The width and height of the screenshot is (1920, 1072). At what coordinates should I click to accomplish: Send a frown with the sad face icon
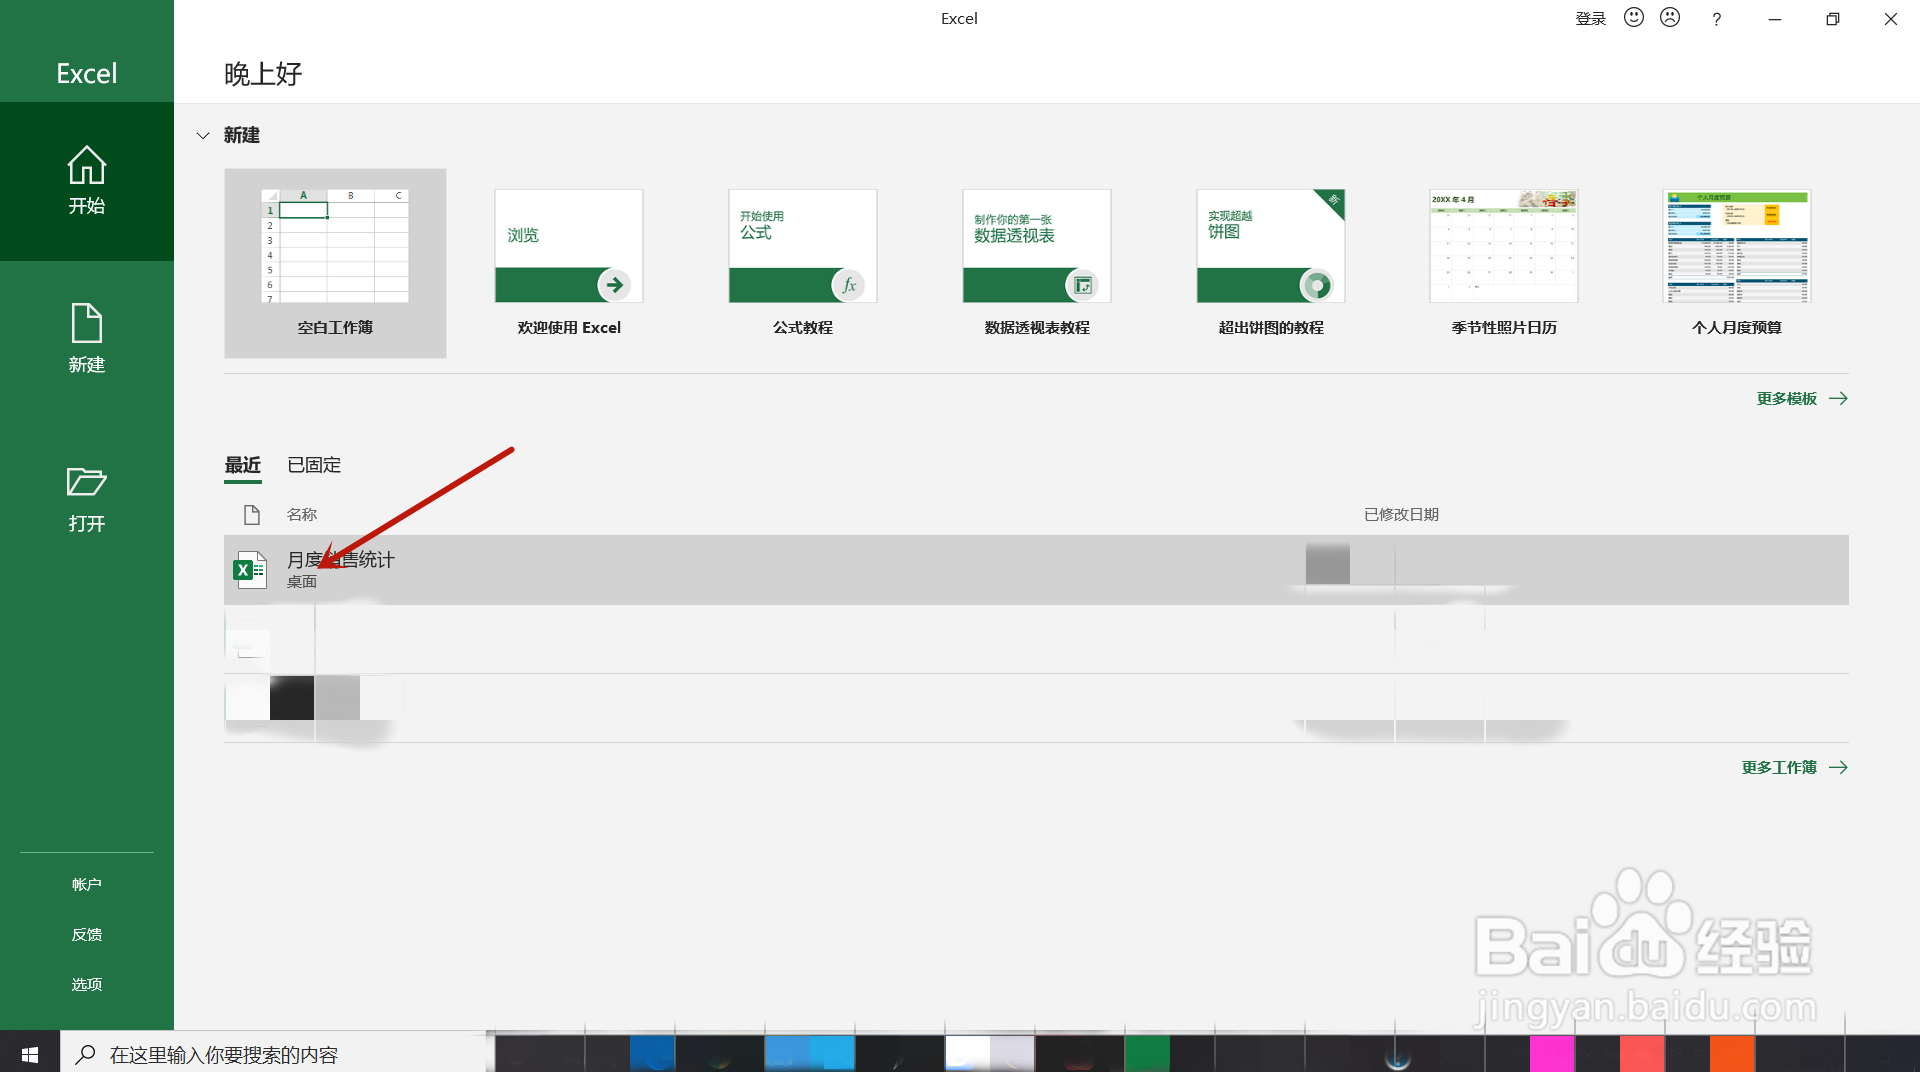tap(1670, 17)
